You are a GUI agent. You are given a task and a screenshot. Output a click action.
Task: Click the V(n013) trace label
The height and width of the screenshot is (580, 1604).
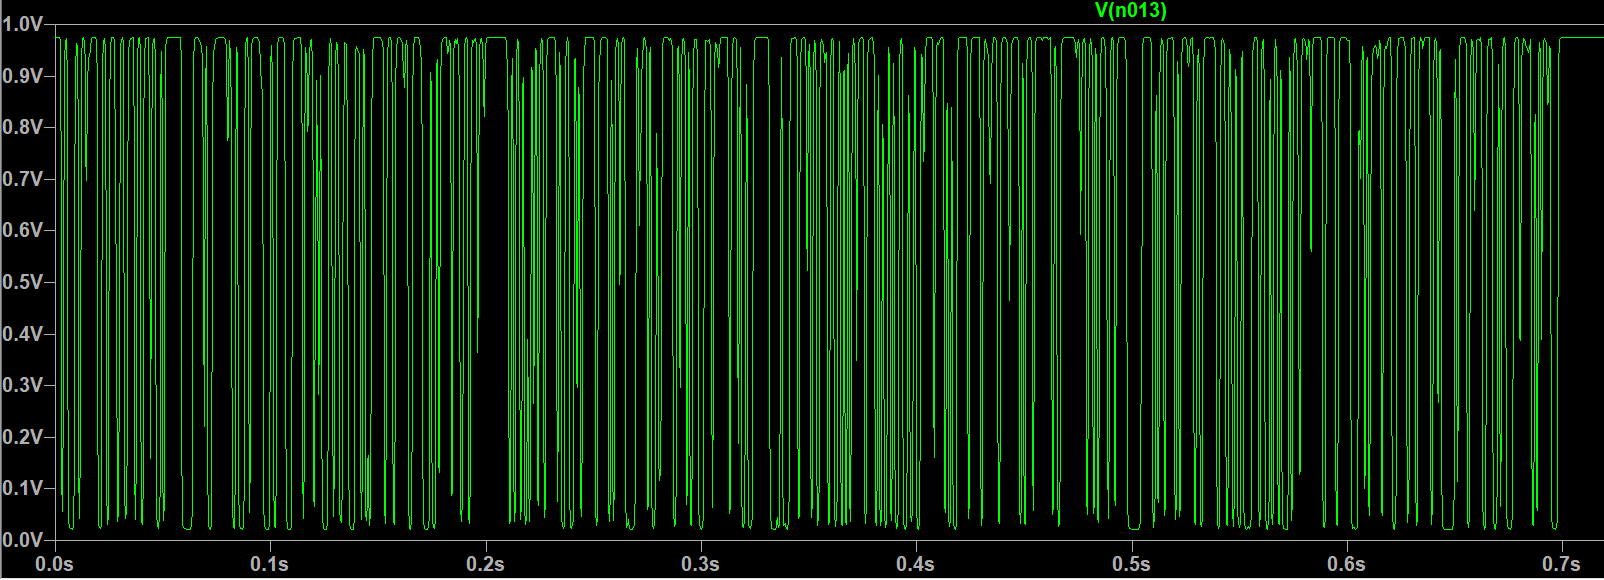click(1131, 11)
